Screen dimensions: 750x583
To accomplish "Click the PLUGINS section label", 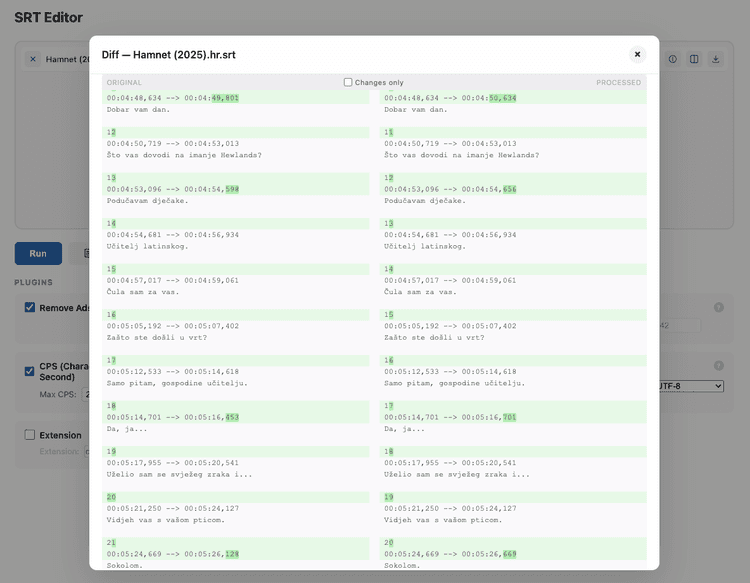I will [33, 282].
